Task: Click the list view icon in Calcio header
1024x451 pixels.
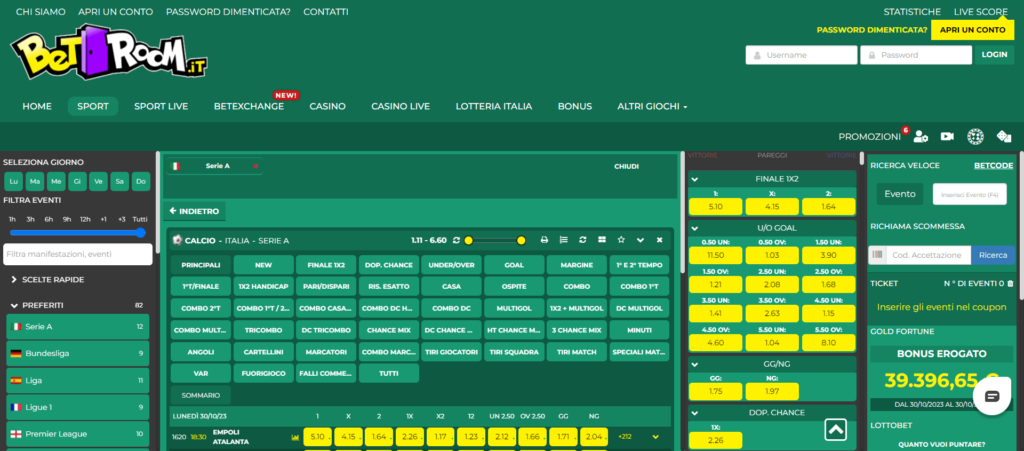Action: pyautogui.click(x=564, y=240)
